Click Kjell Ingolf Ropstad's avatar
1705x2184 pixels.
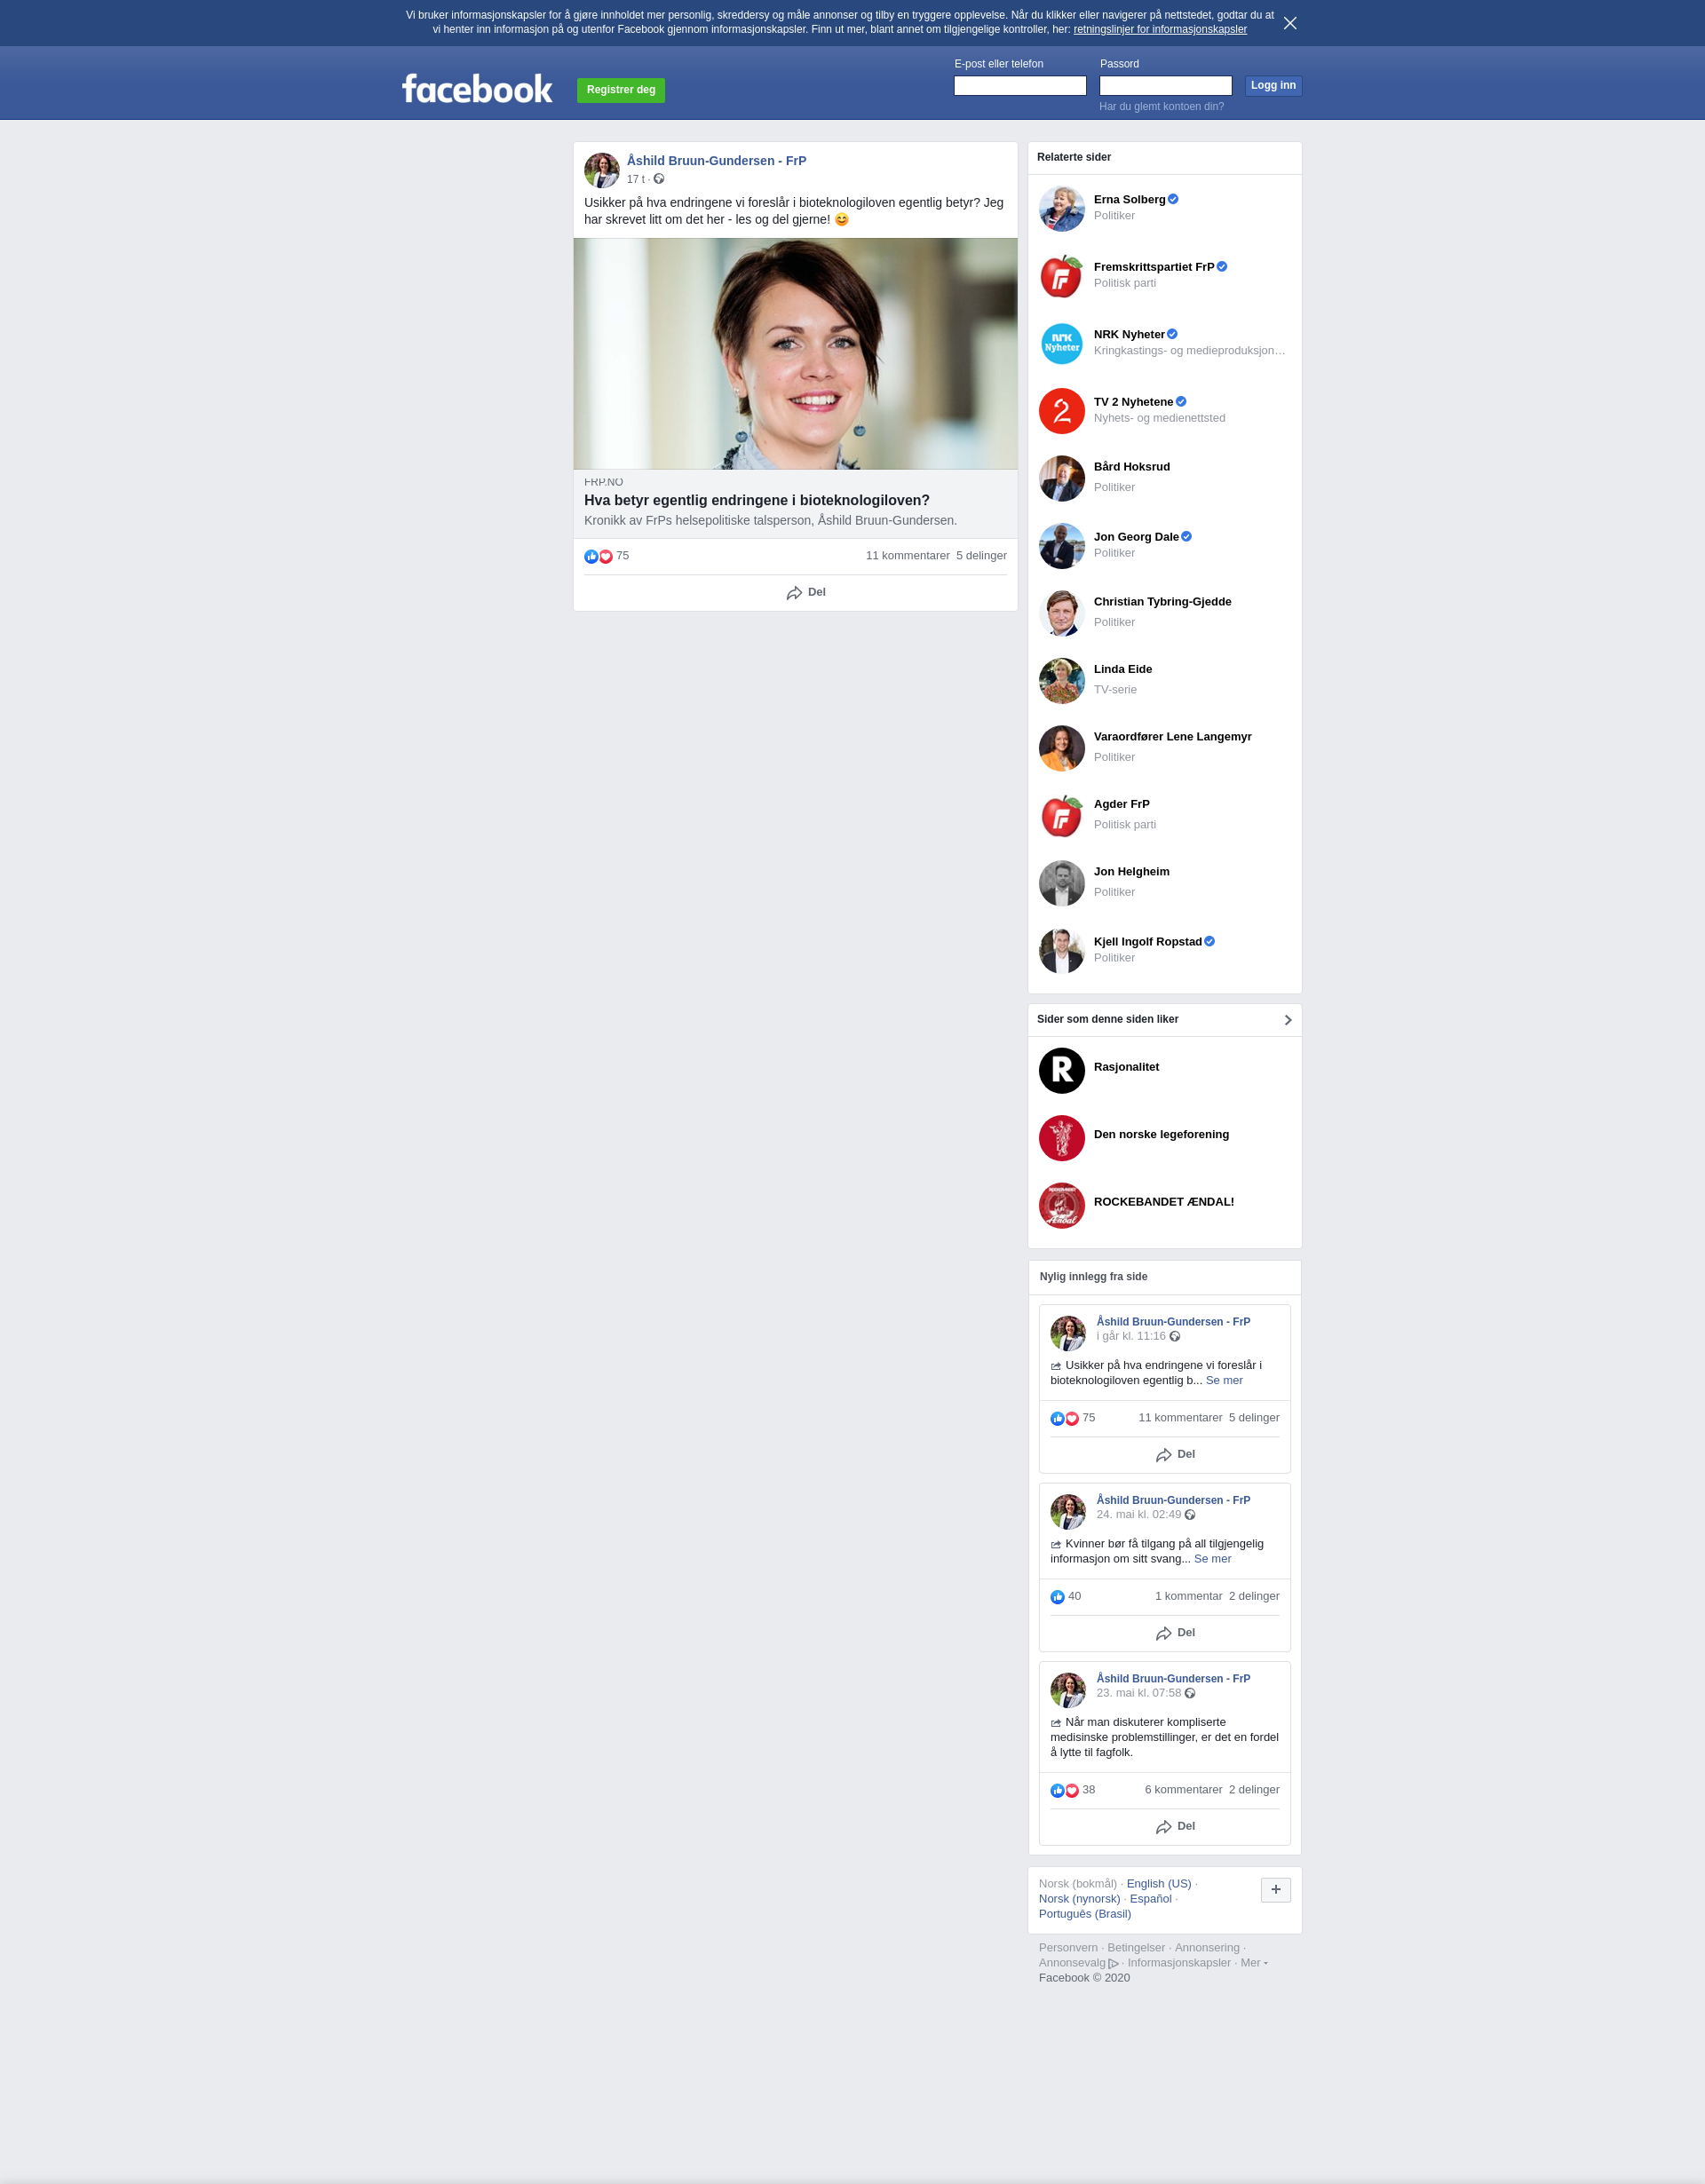[x=1061, y=951]
